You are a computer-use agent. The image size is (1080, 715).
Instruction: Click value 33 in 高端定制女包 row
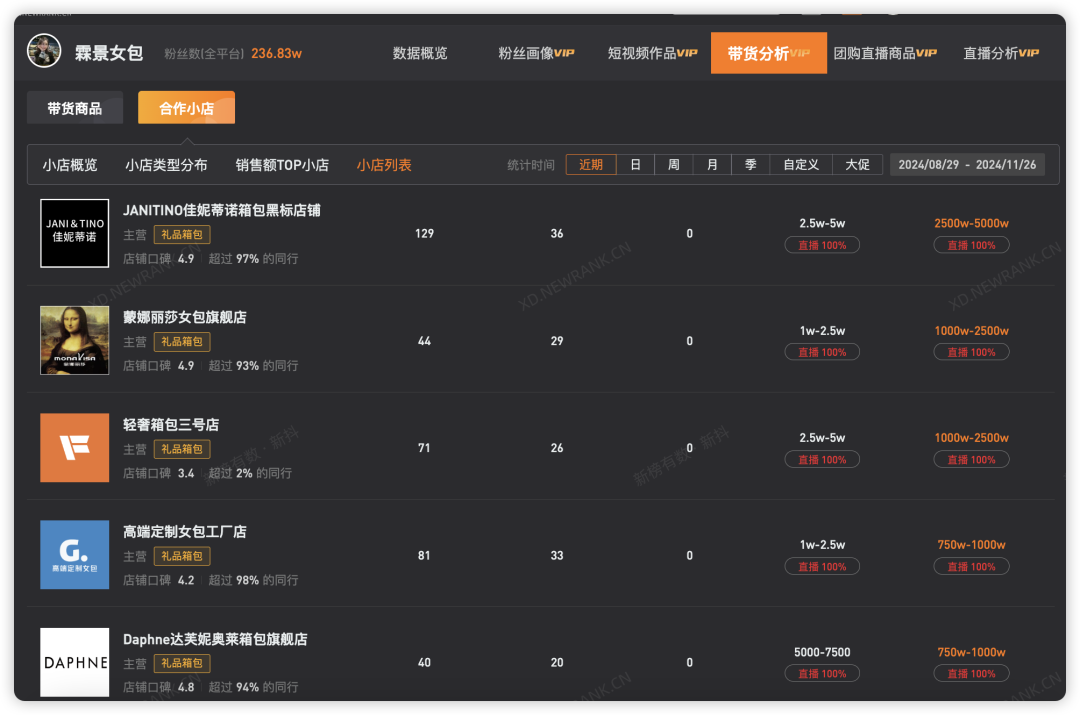click(557, 555)
